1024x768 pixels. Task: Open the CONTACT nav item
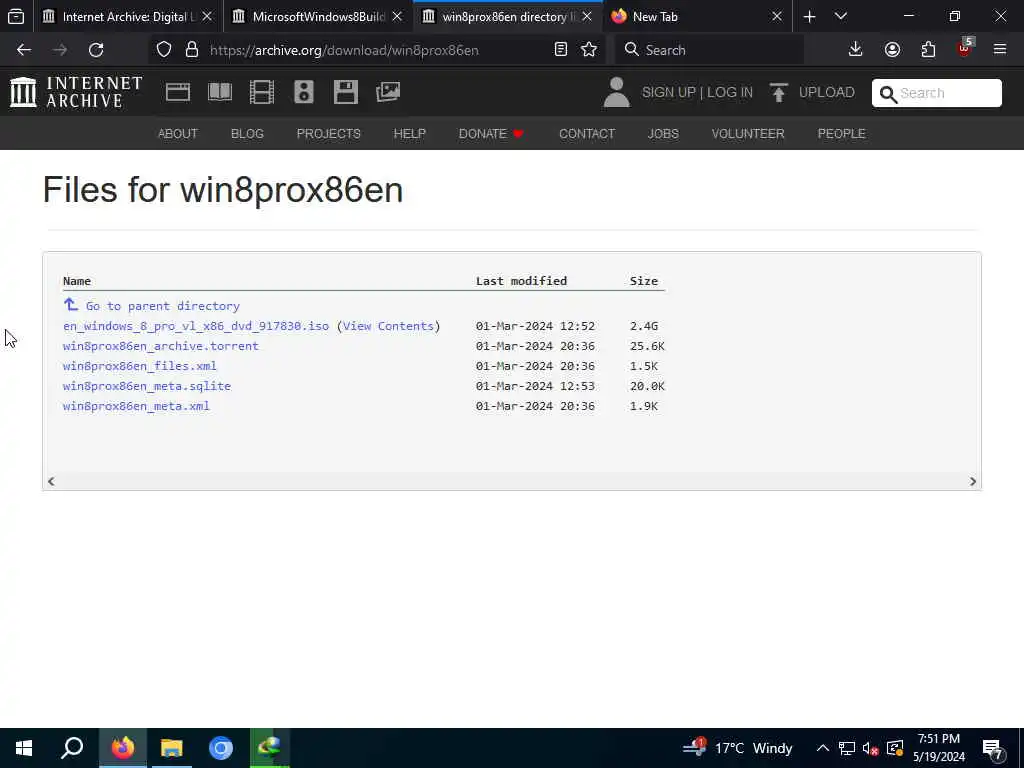pos(587,134)
